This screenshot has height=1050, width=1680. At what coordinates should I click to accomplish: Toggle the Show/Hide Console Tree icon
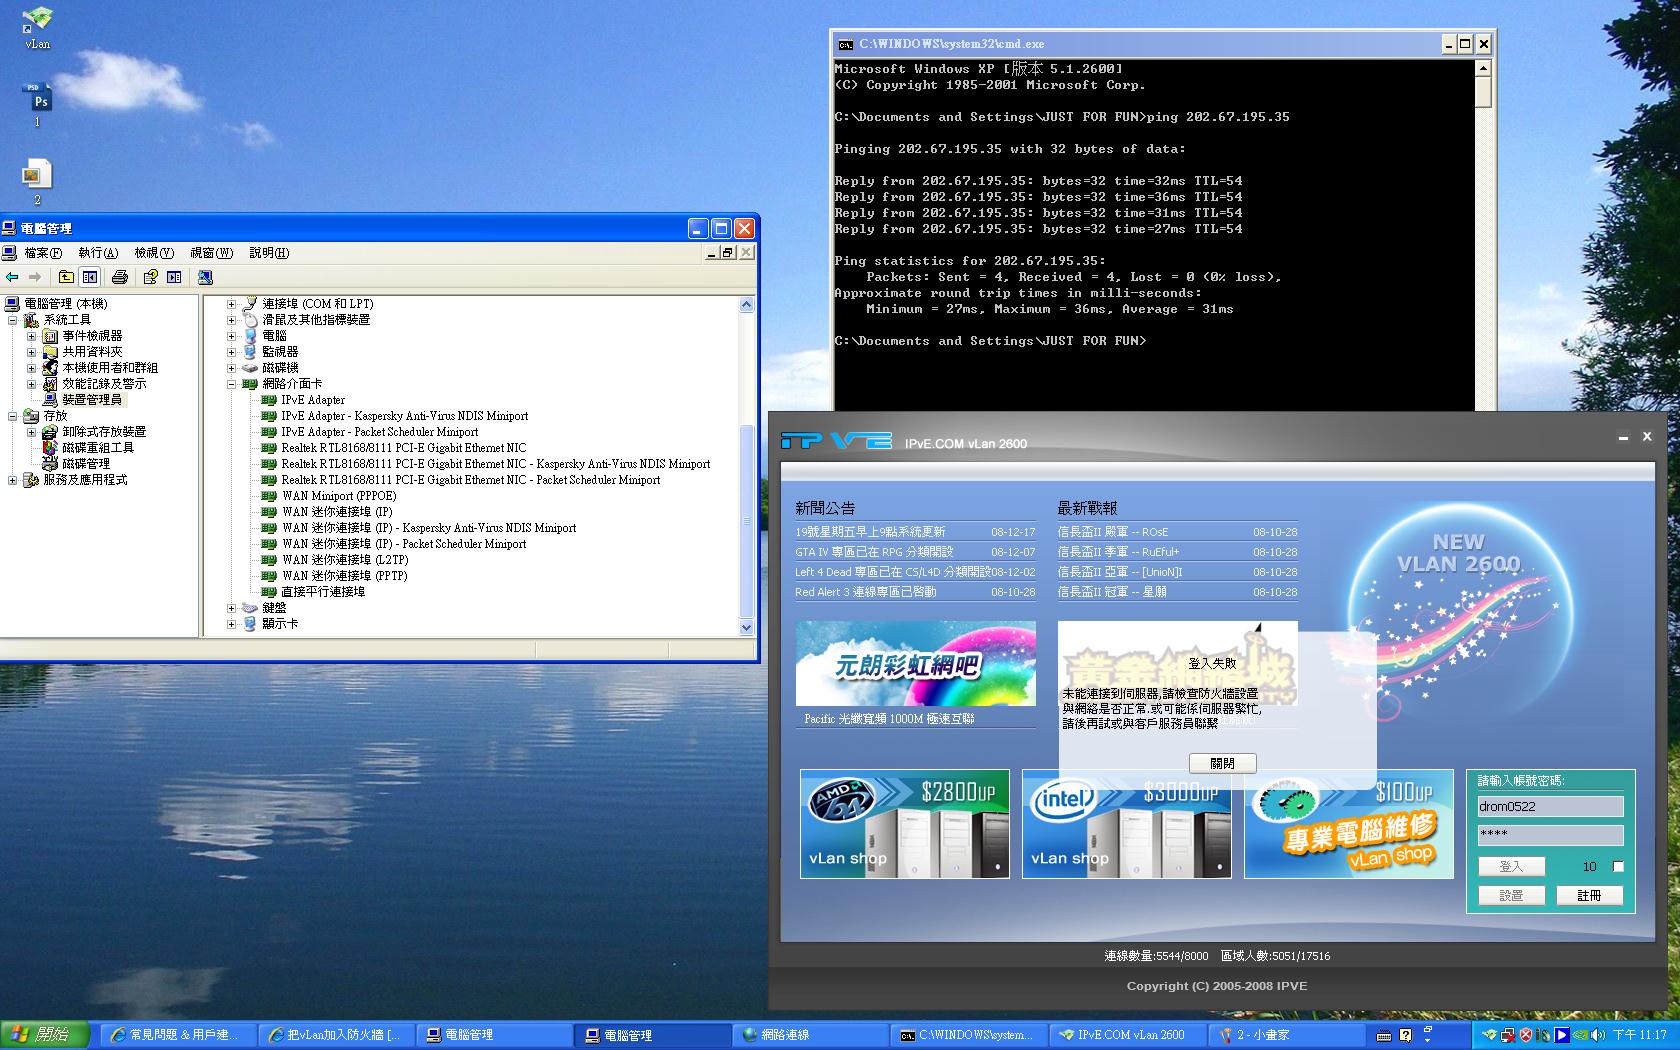point(90,277)
